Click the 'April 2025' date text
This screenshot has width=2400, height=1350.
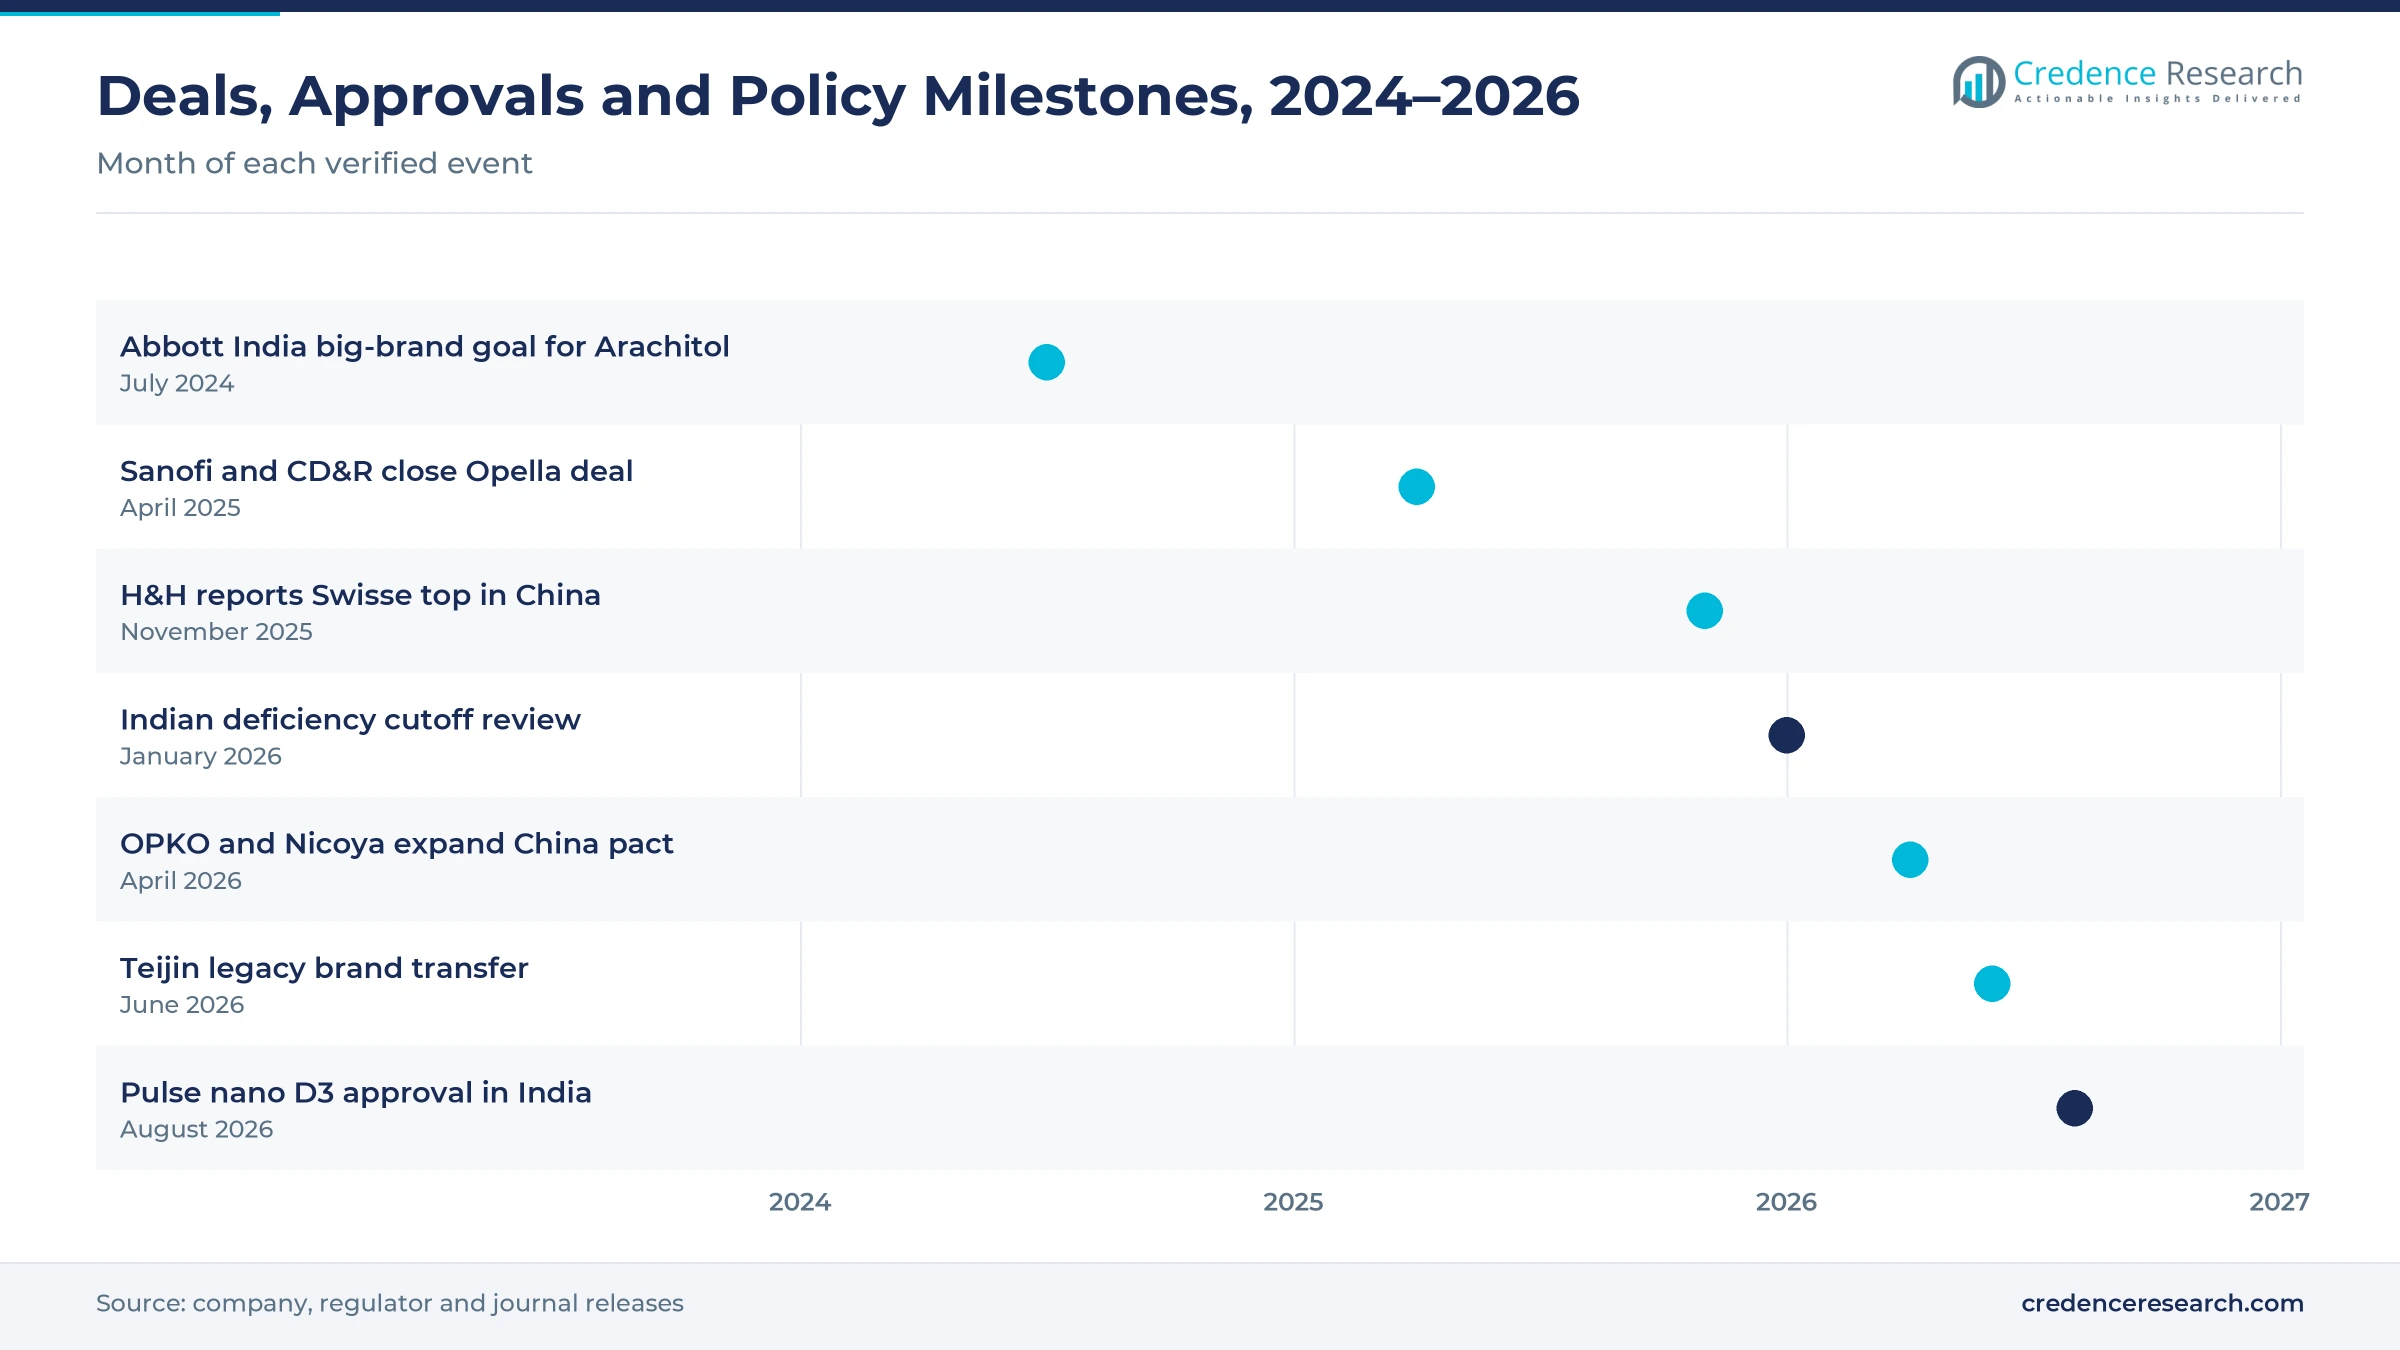pyautogui.click(x=180, y=508)
